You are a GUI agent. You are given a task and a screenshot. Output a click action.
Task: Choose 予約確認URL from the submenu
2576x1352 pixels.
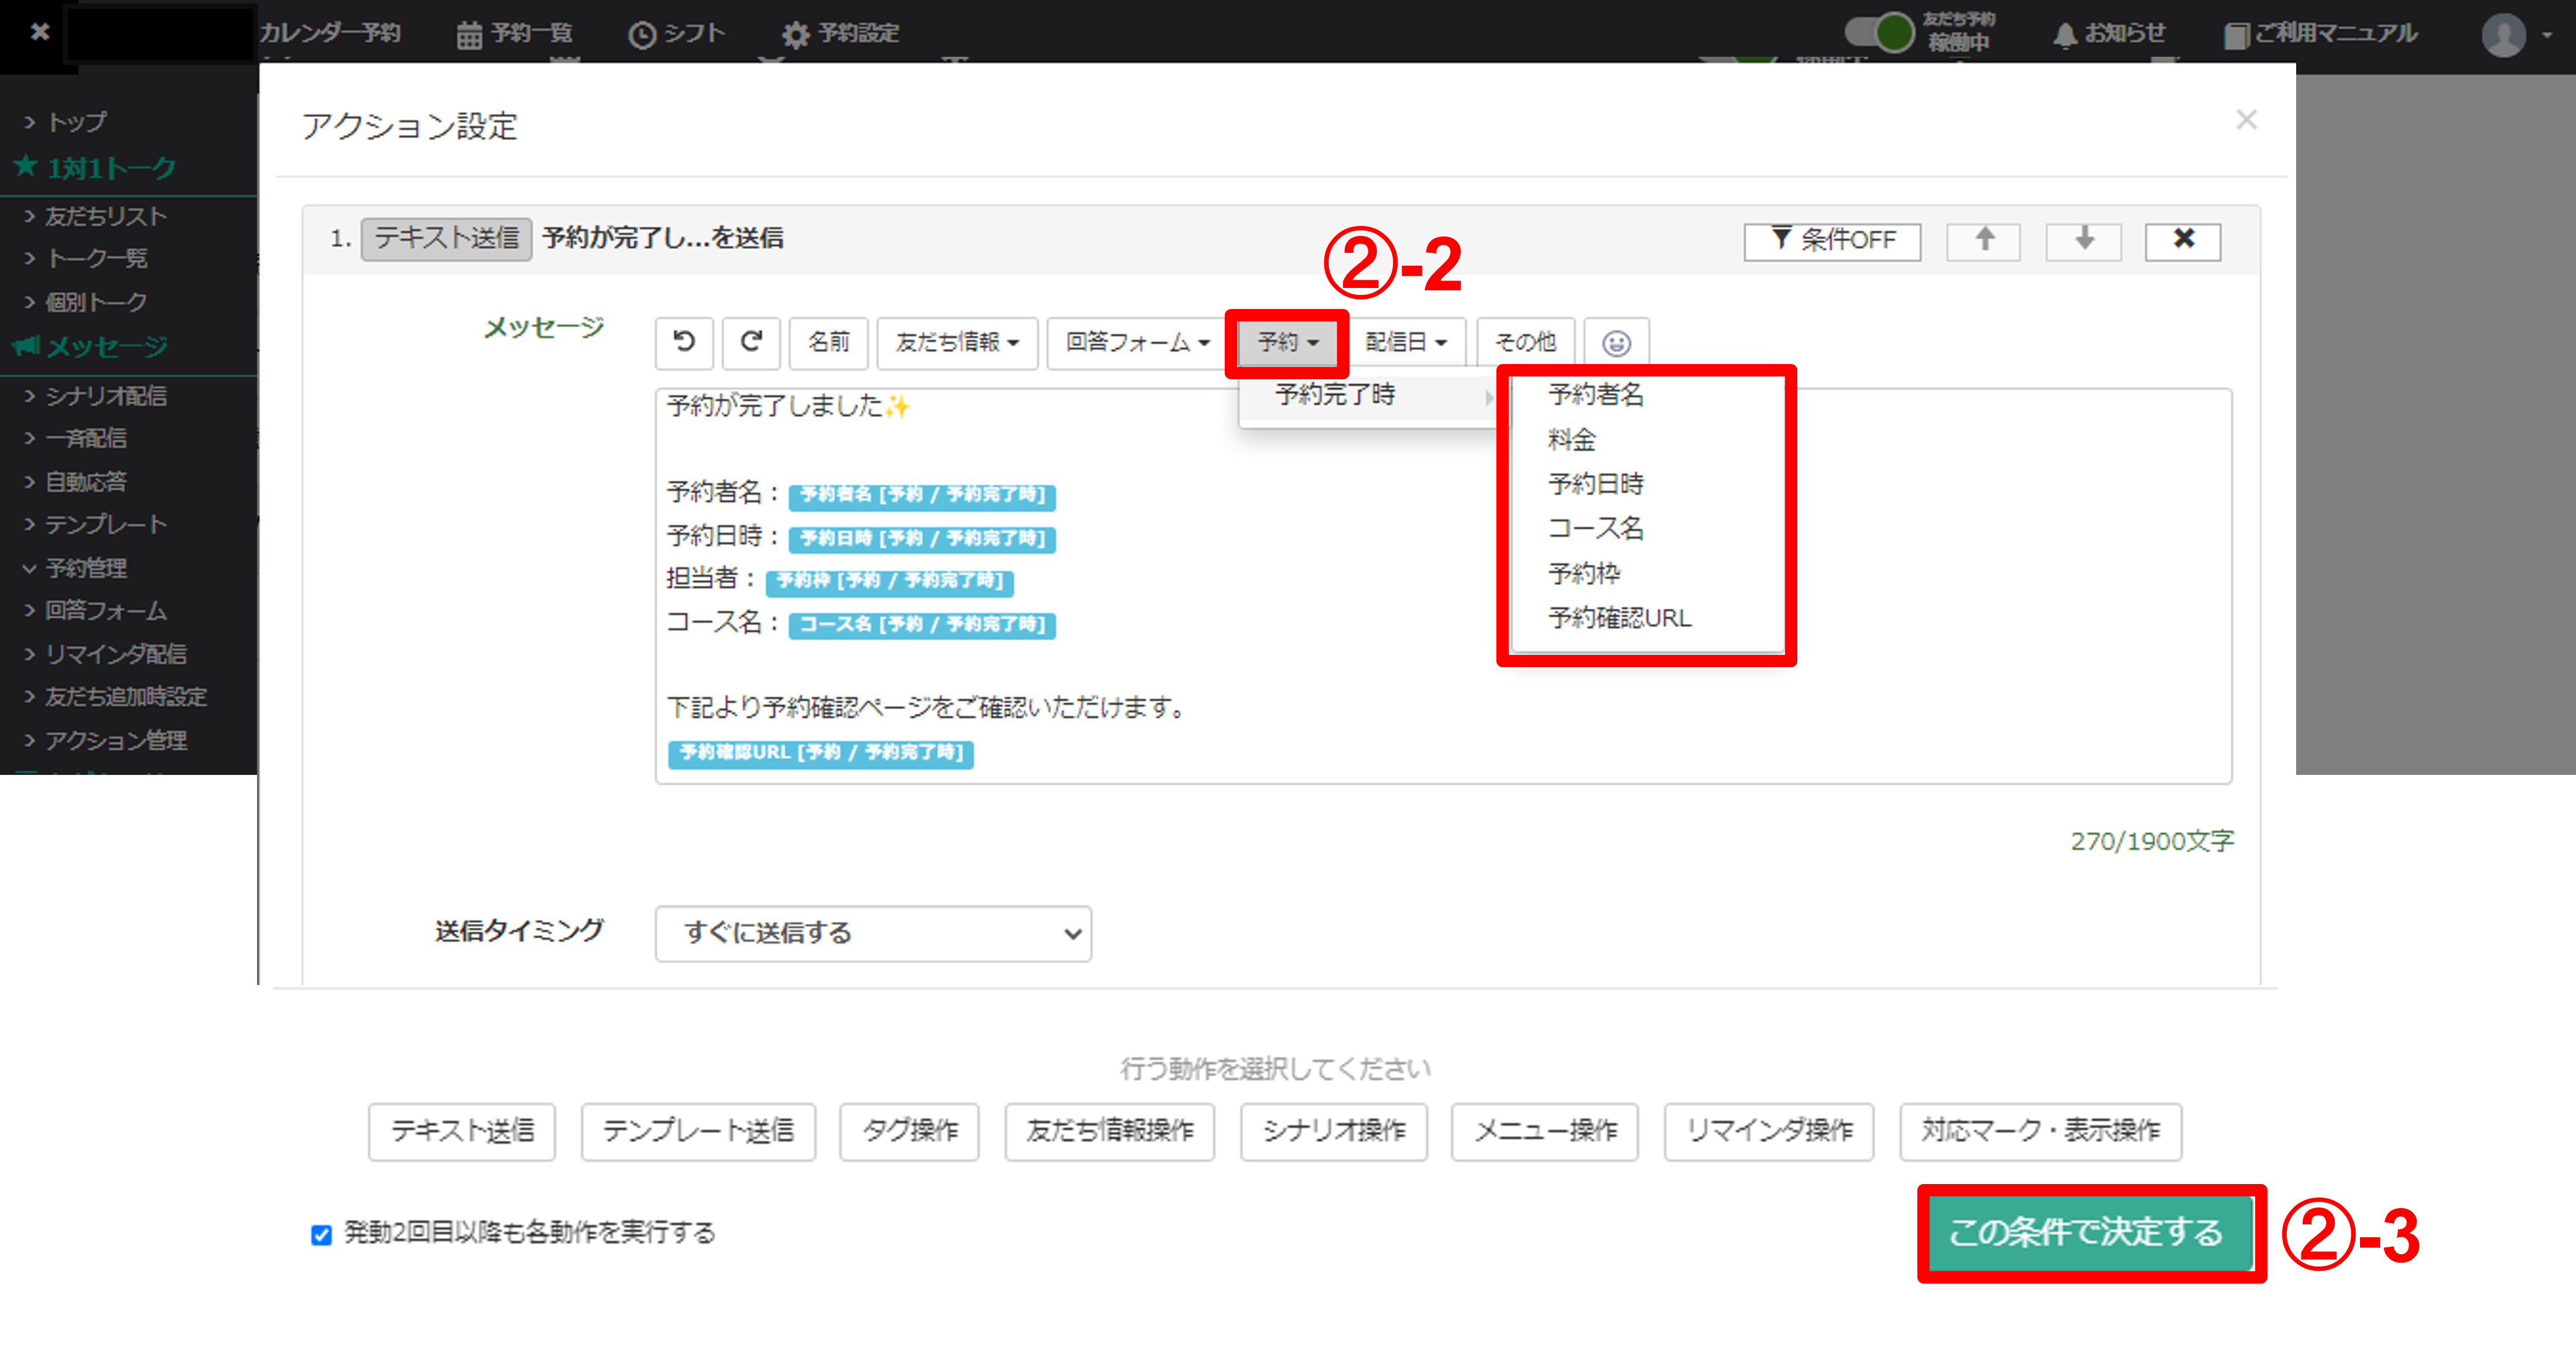pos(1619,618)
